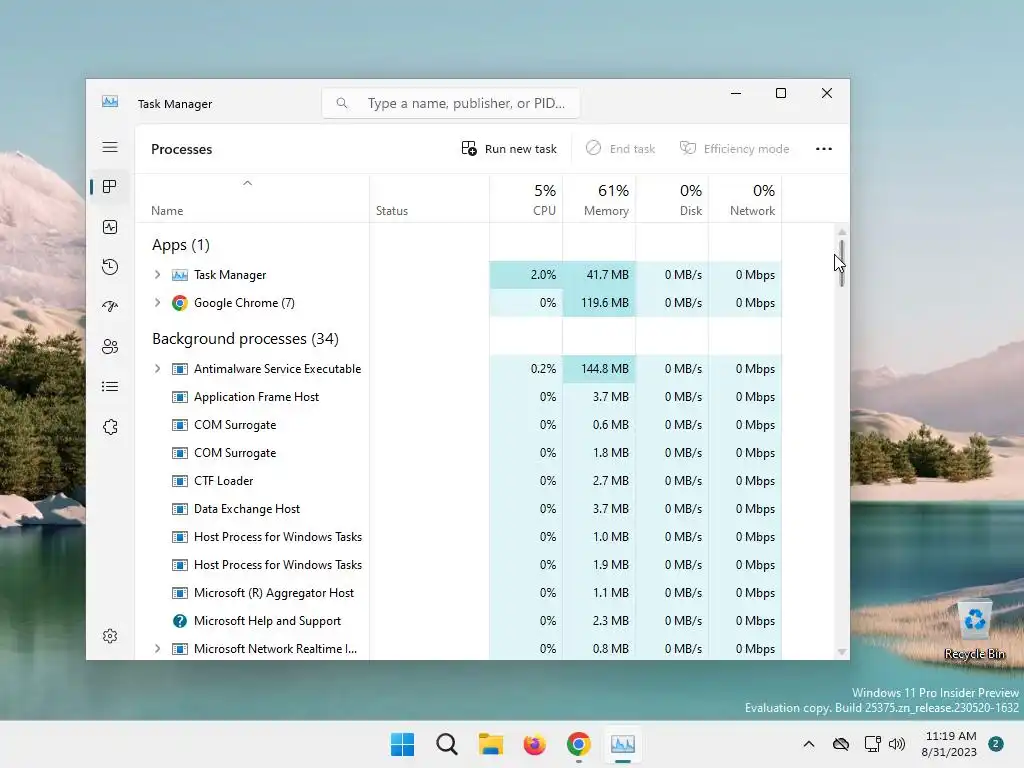Open the App history sidebar tab

[x=110, y=266]
